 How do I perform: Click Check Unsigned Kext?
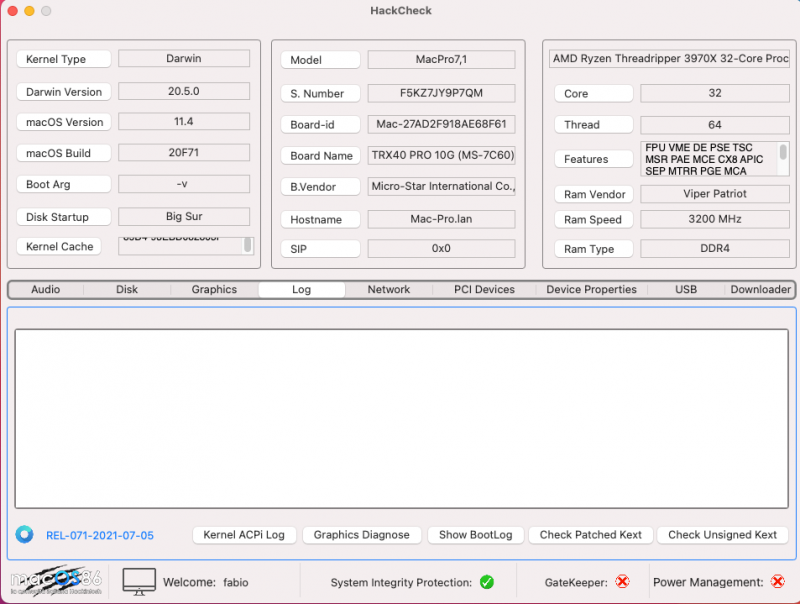coord(722,534)
